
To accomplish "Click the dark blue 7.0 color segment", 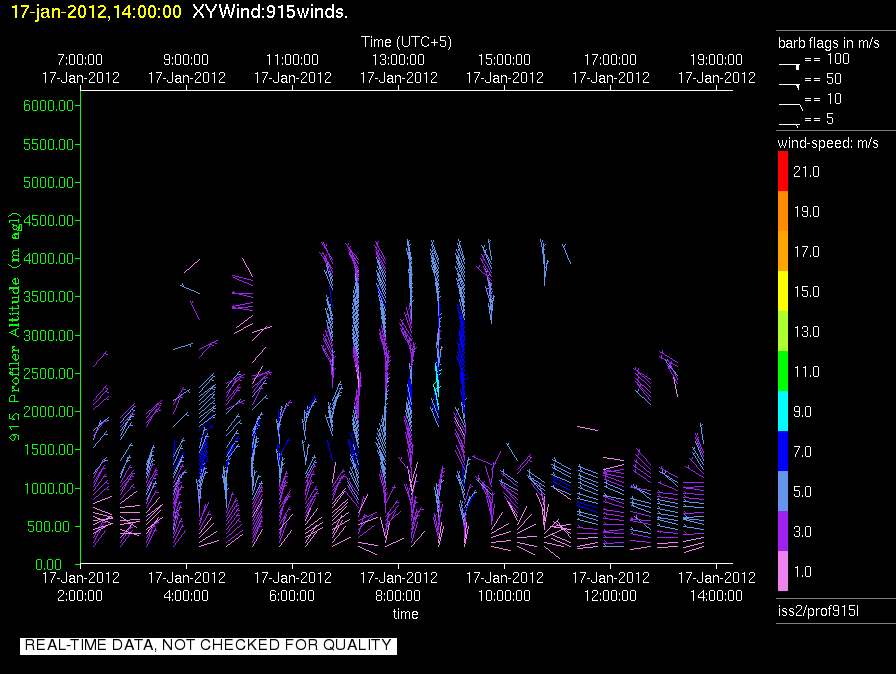I will click(783, 451).
